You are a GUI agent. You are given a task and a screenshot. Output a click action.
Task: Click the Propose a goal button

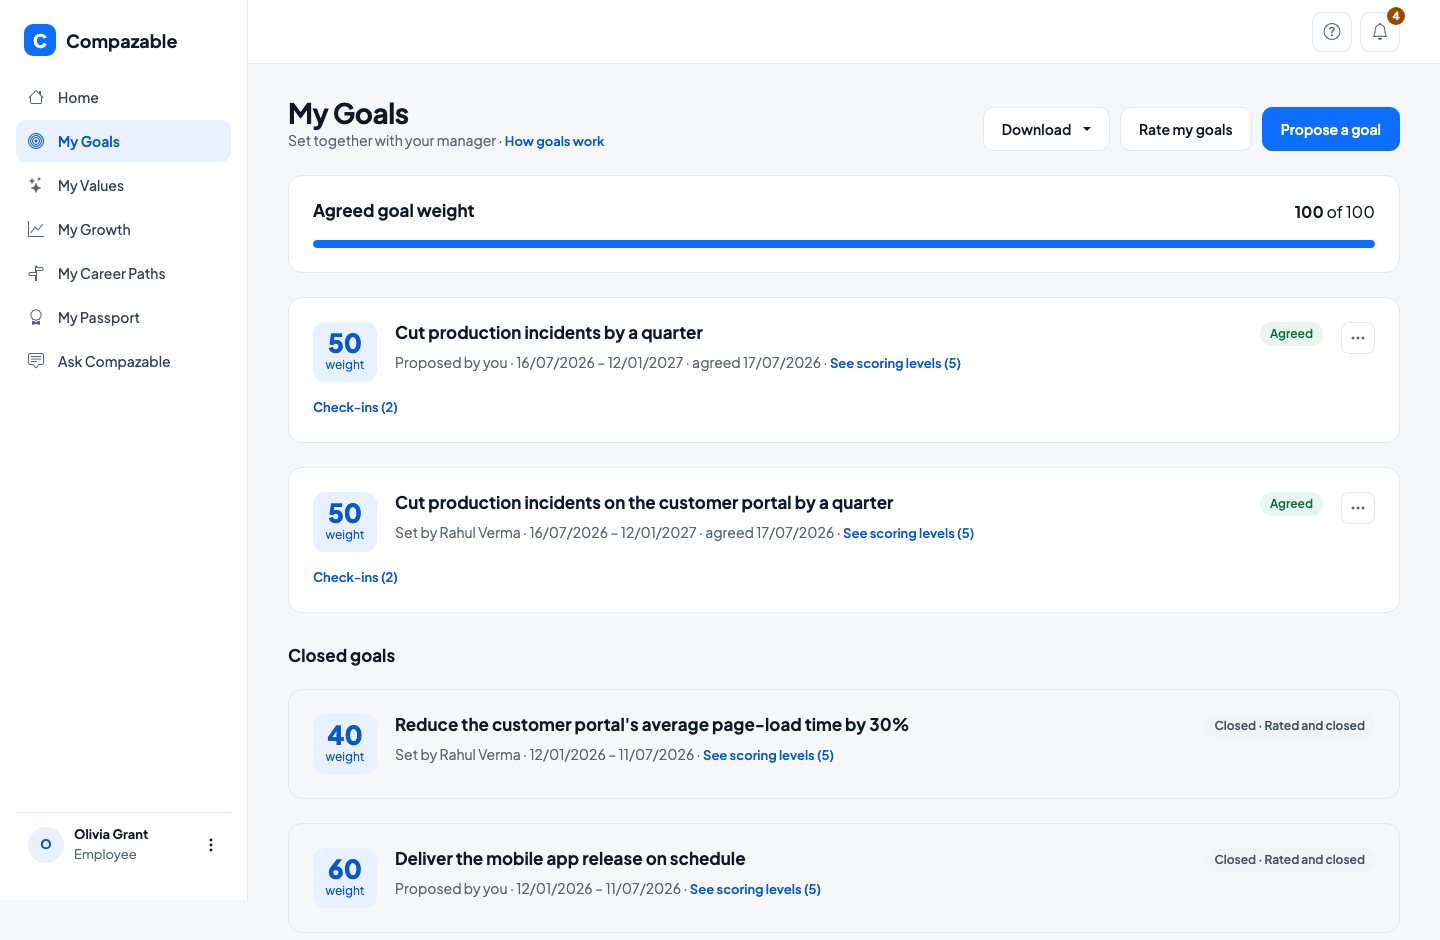1330,129
